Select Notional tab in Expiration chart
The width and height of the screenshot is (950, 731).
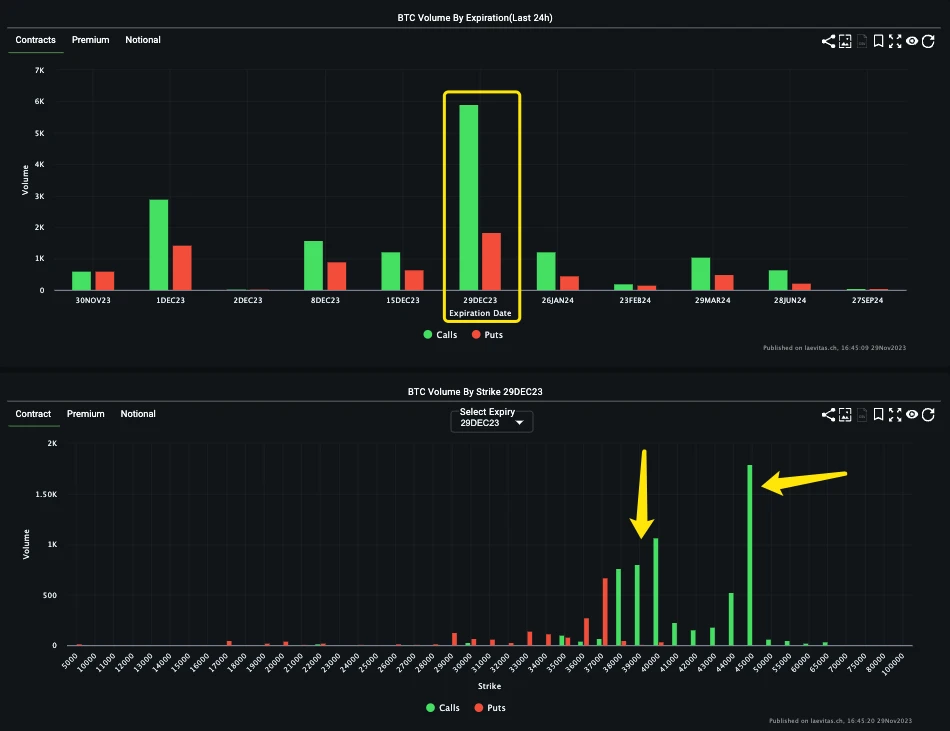coord(143,40)
